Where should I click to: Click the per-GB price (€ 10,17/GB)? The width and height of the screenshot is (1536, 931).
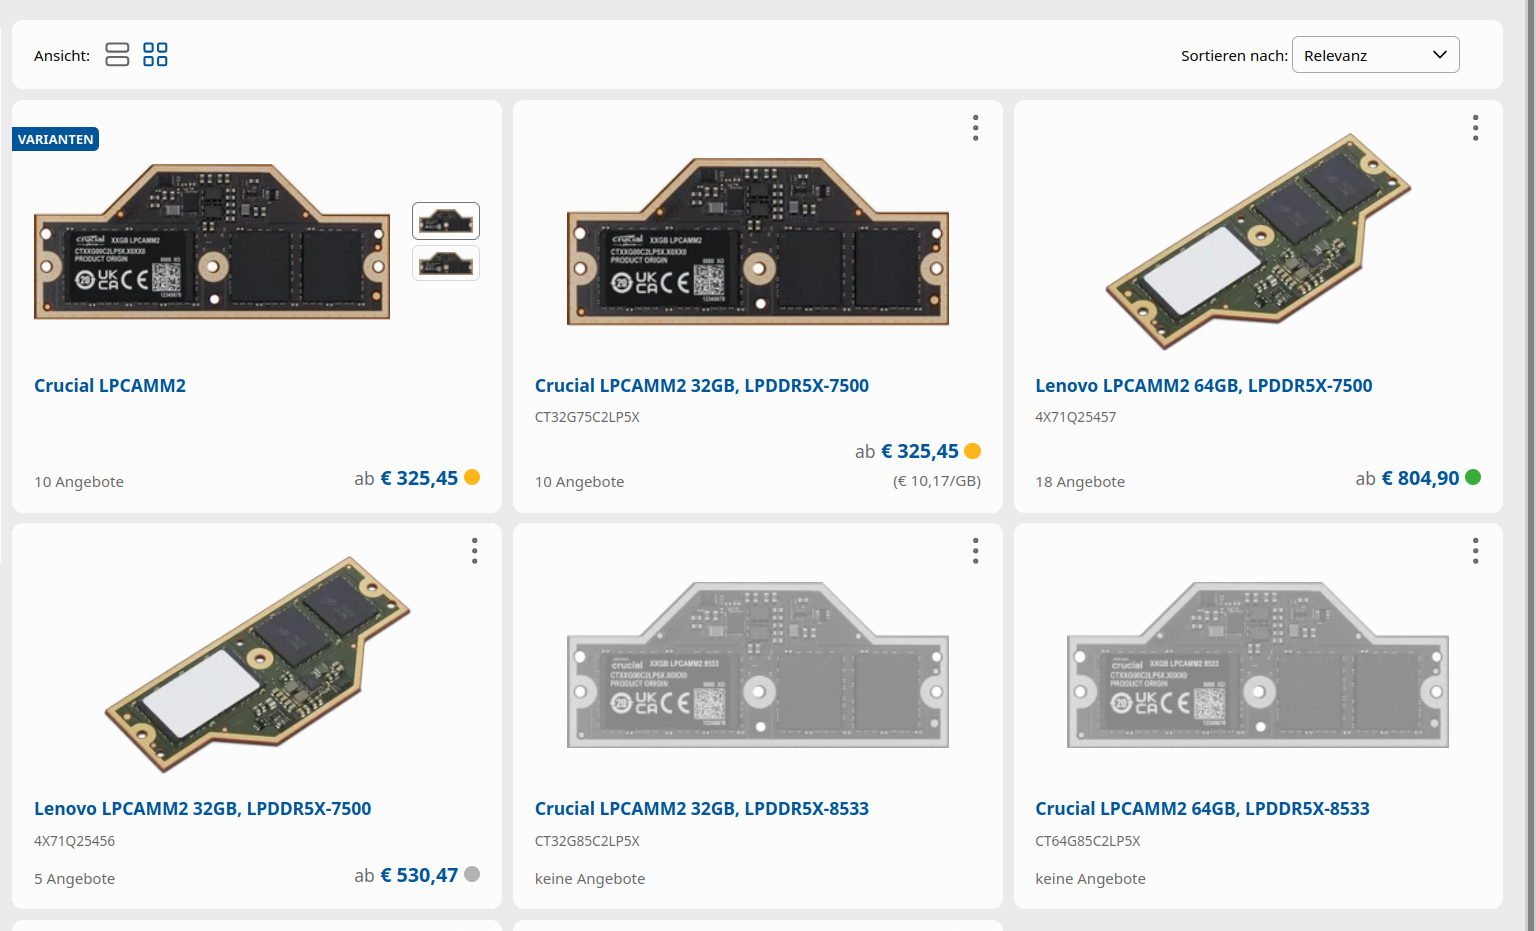(x=937, y=481)
